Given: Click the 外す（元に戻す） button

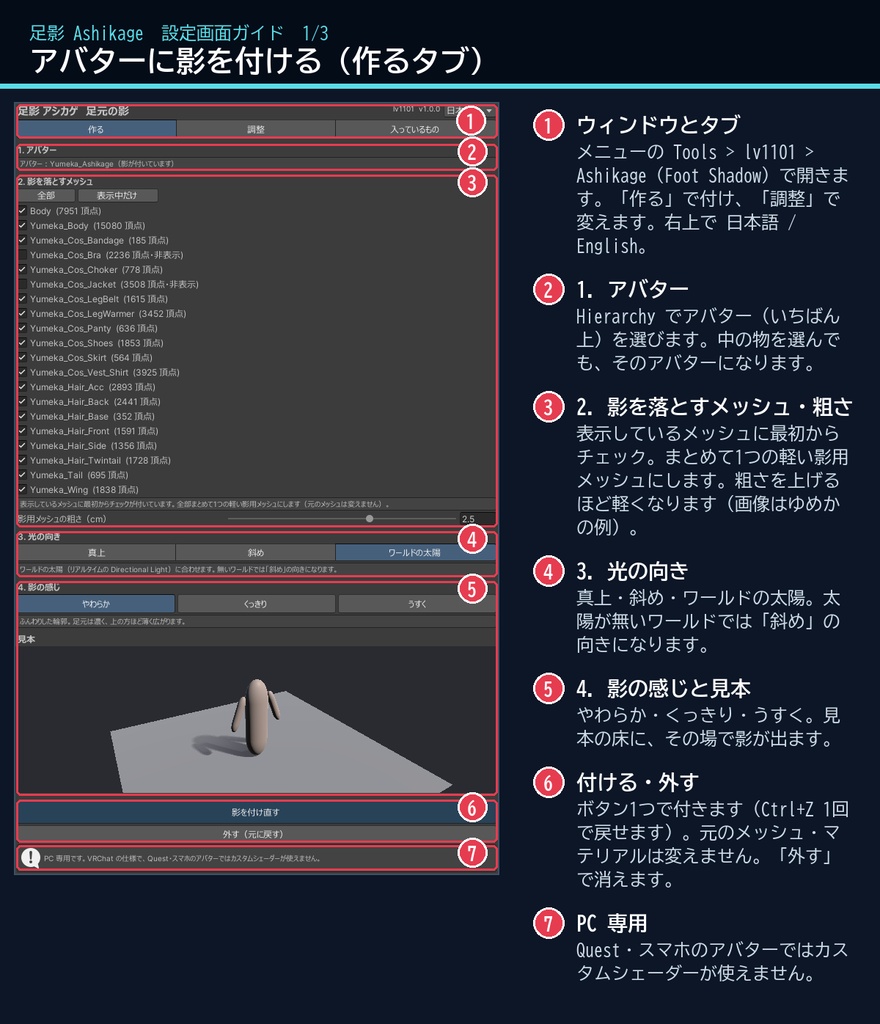Looking at the screenshot, I should click(x=256, y=834).
